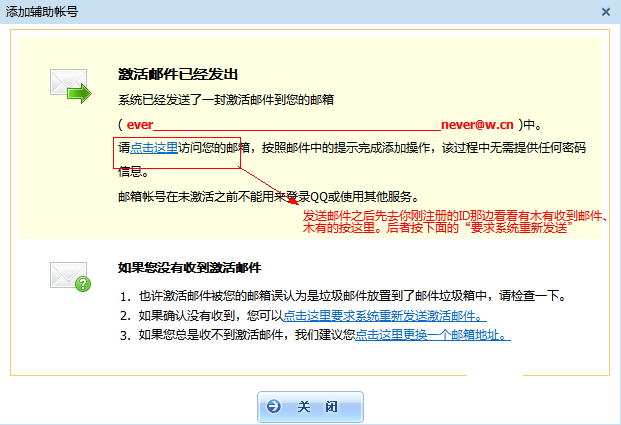Click 点击这里要求系统重新发送激活邮件 link
This screenshot has width=621, height=425.
(x=385, y=316)
